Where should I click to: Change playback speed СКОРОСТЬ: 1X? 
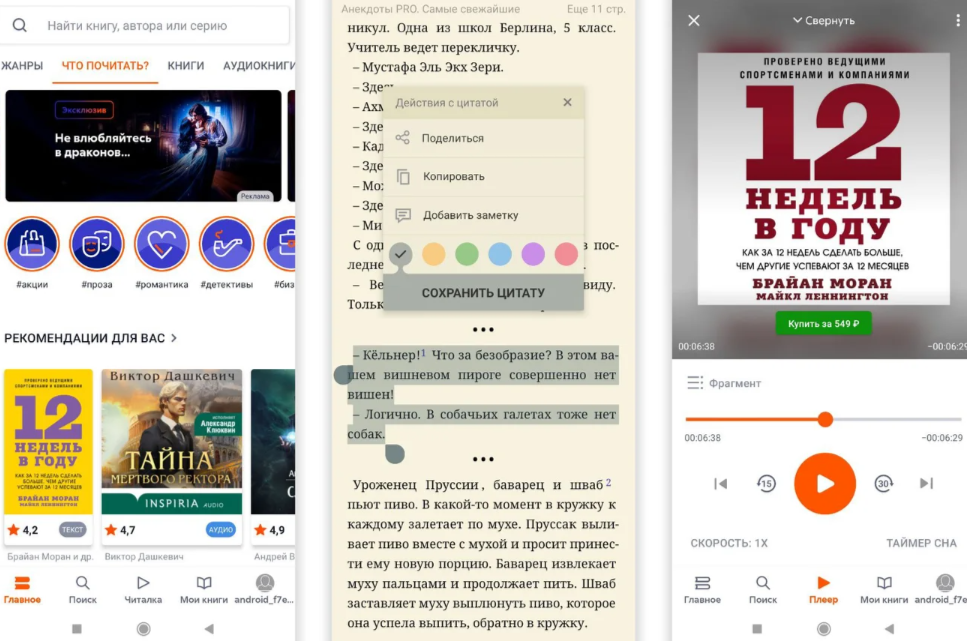[x=729, y=543]
